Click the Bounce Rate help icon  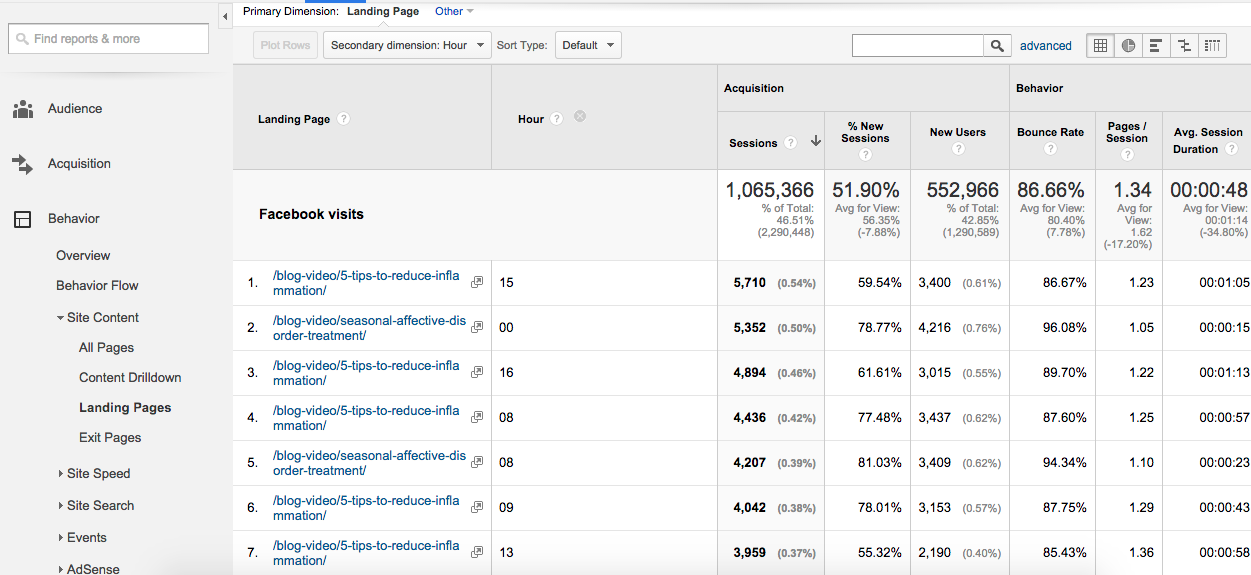pyautogui.click(x=1050, y=149)
